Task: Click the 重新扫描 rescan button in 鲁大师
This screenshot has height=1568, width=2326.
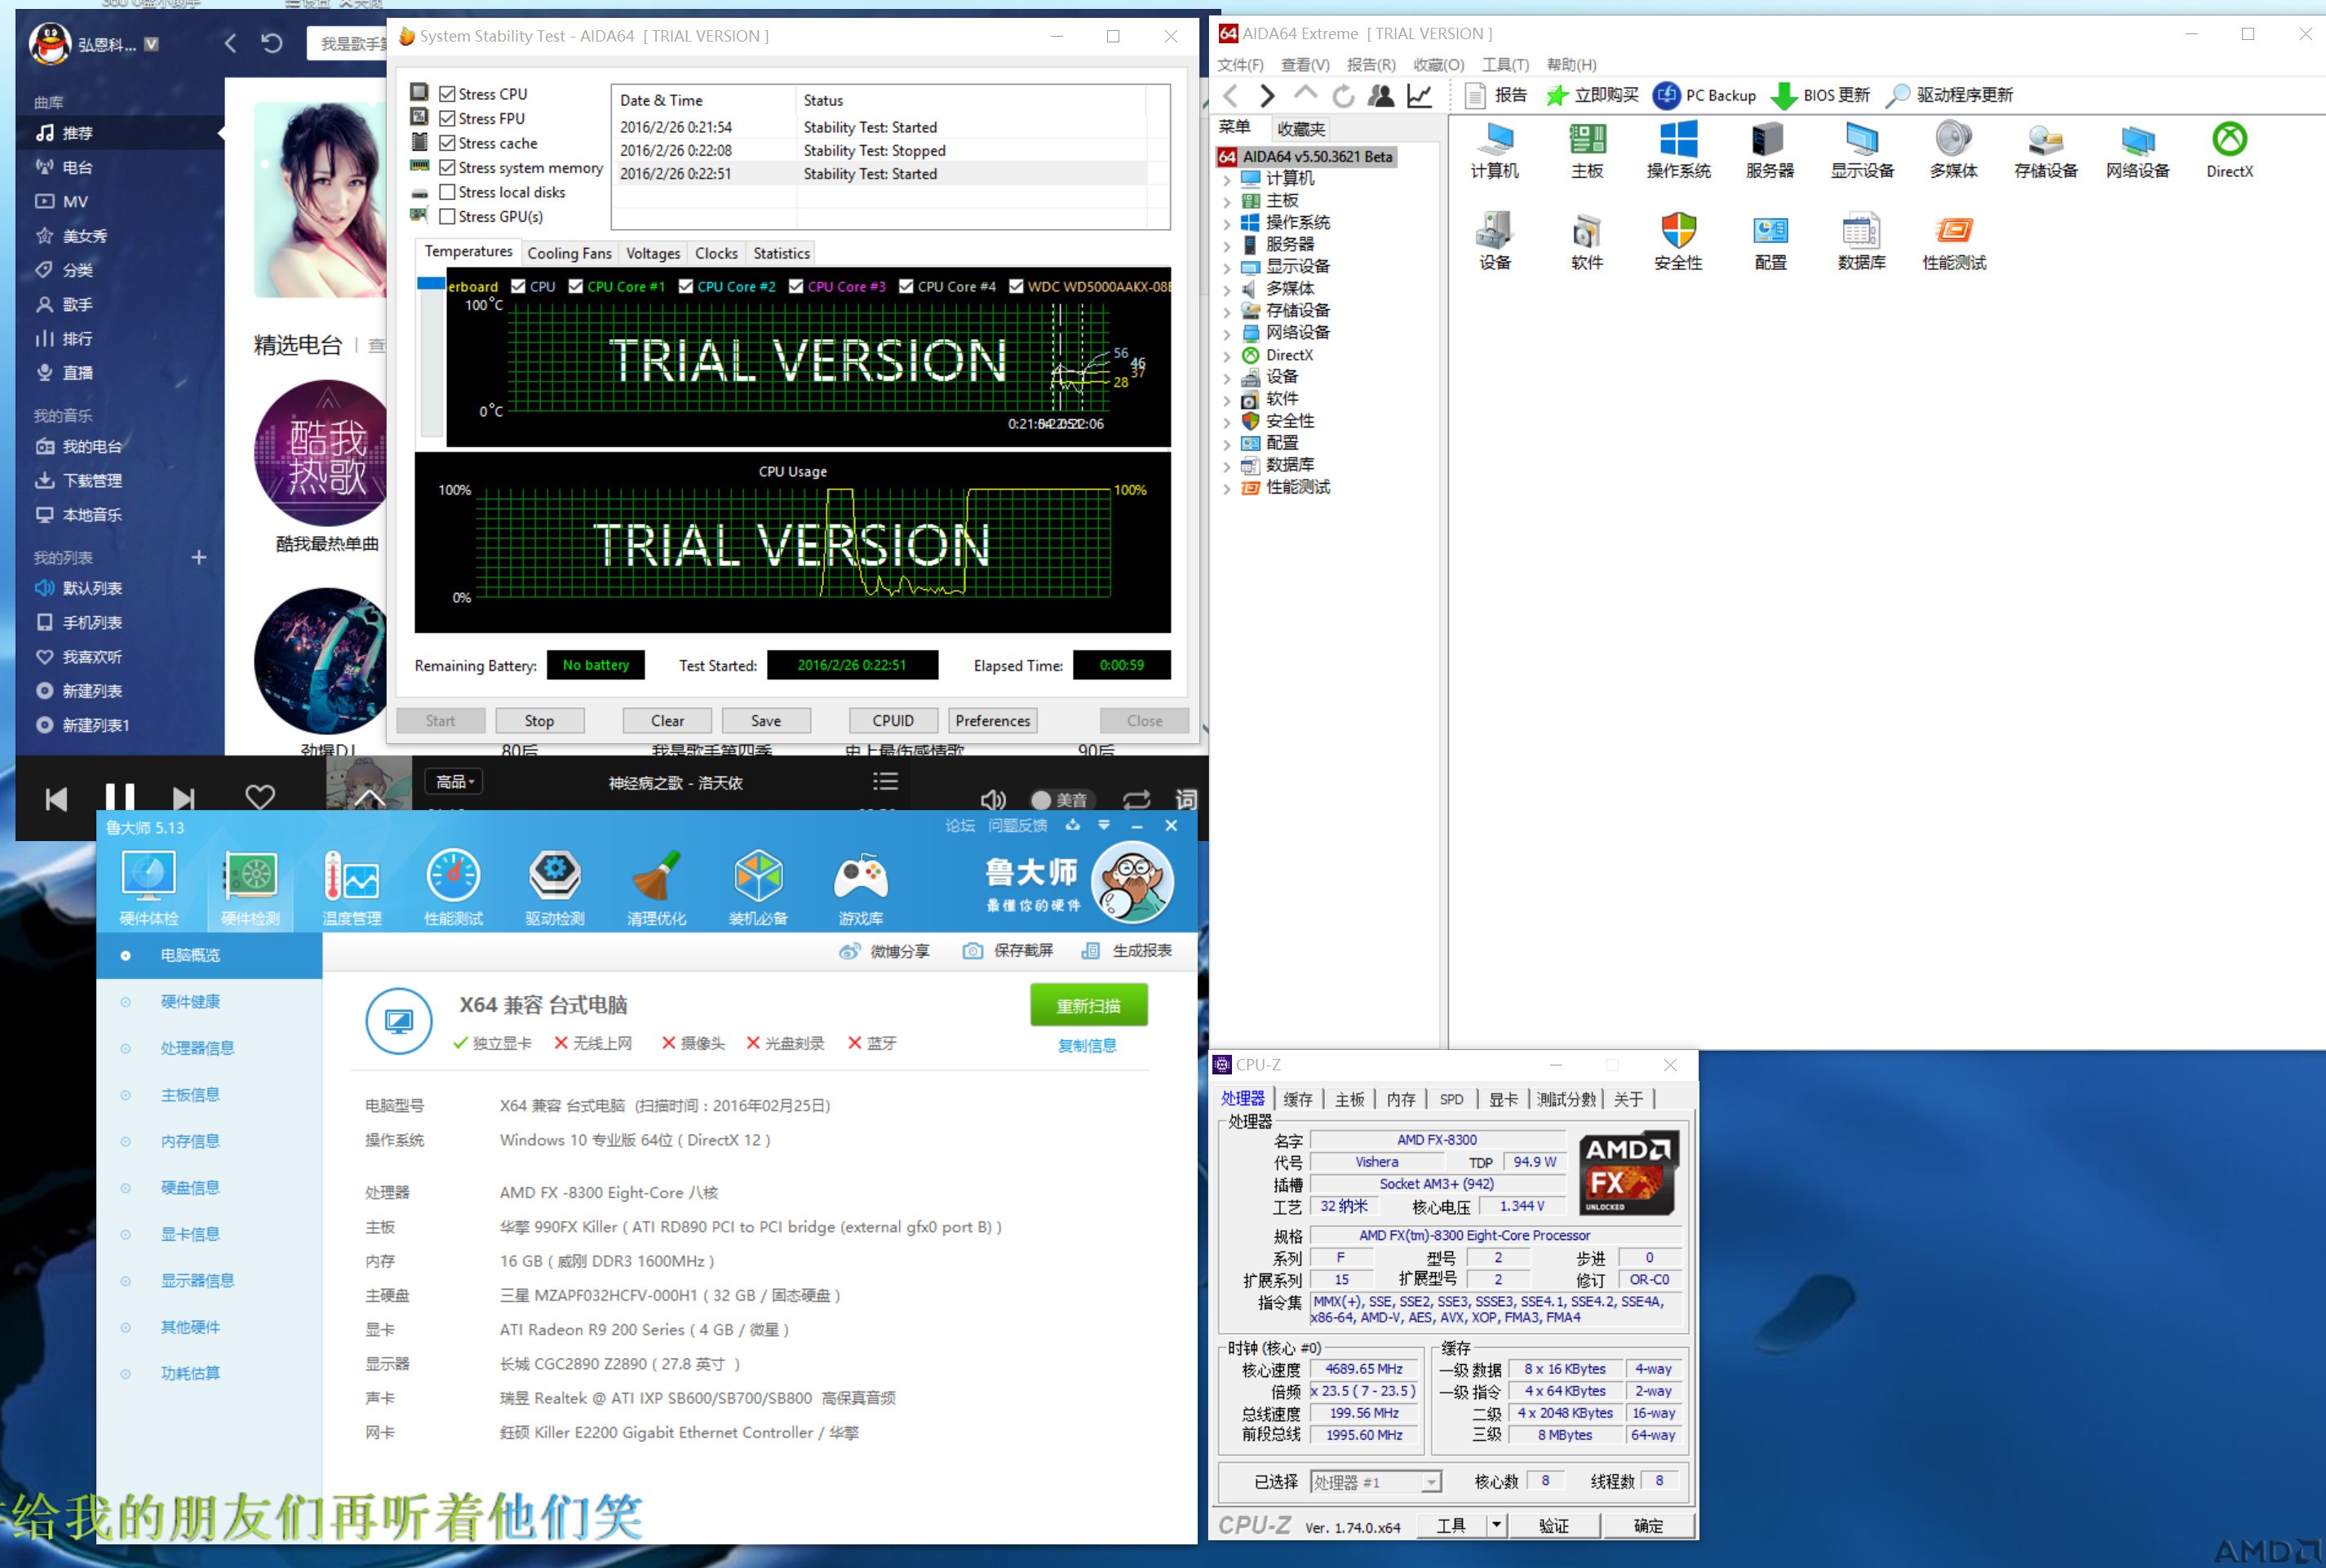Action: click(x=1088, y=1005)
